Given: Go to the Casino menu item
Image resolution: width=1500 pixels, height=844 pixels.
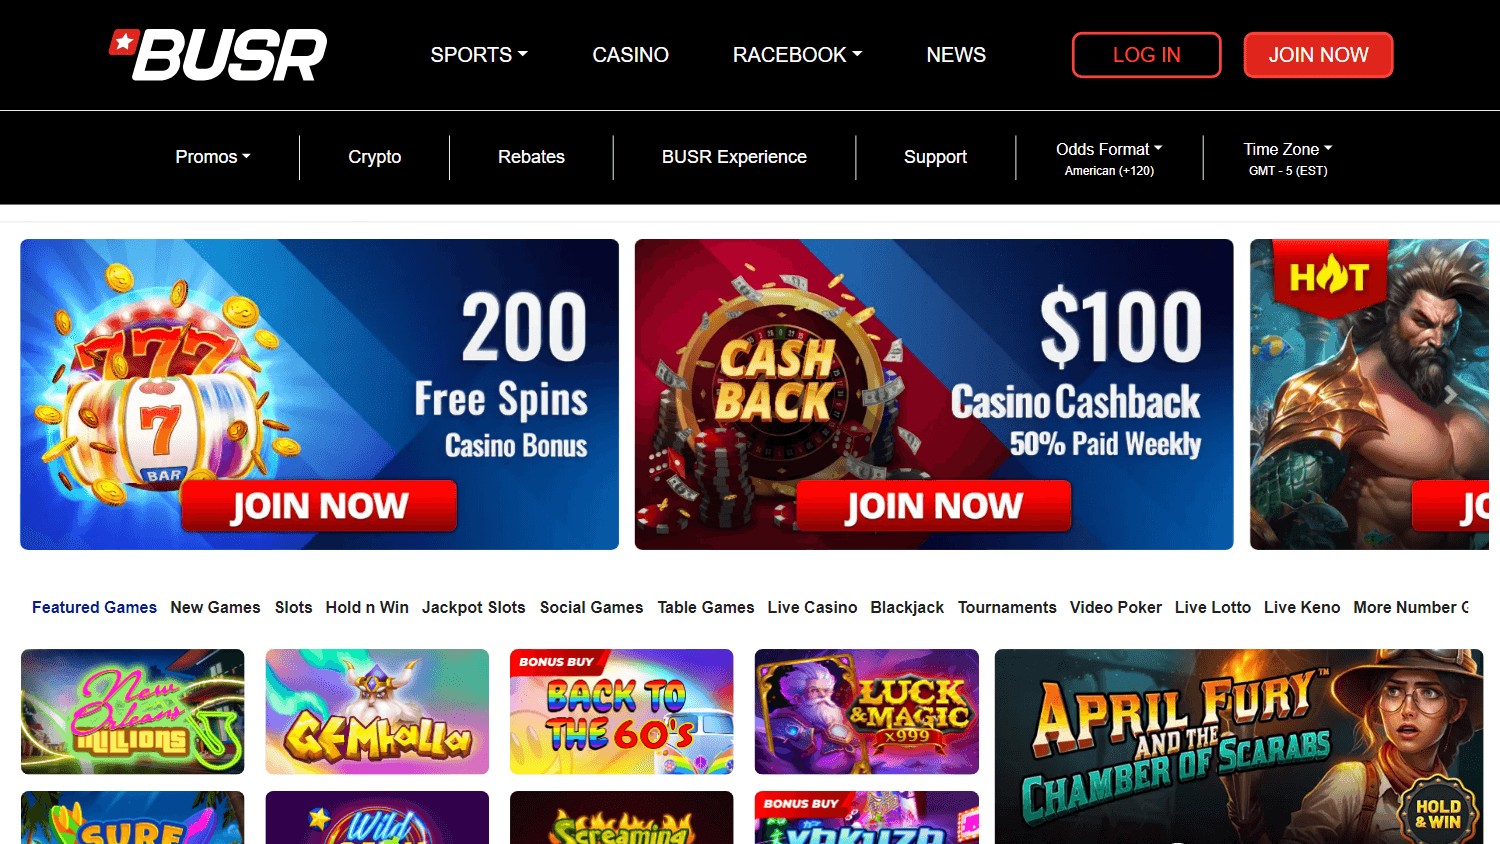Looking at the screenshot, I should (x=630, y=55).
